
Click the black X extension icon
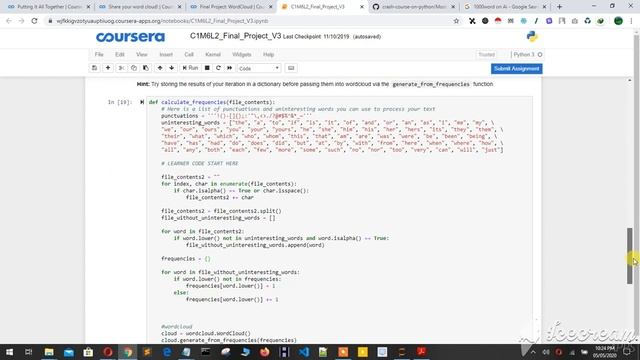click(472, 21)
